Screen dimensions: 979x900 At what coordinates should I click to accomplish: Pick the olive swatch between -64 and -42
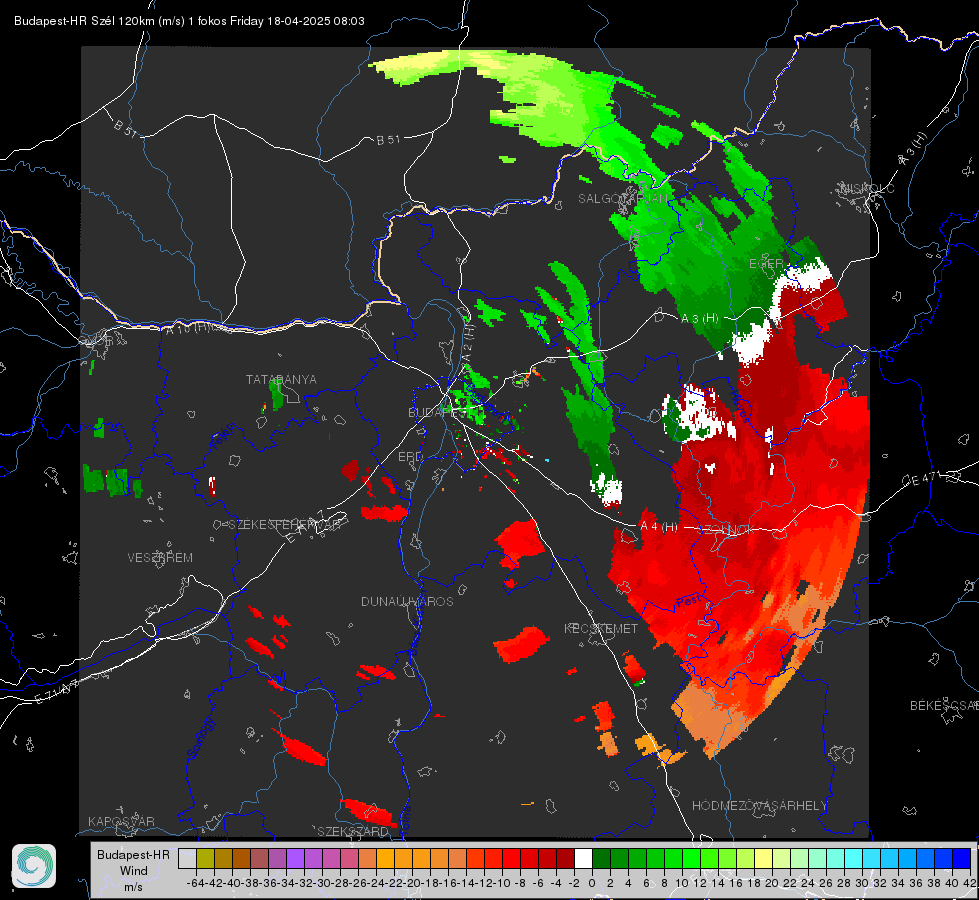coord(205,858)
